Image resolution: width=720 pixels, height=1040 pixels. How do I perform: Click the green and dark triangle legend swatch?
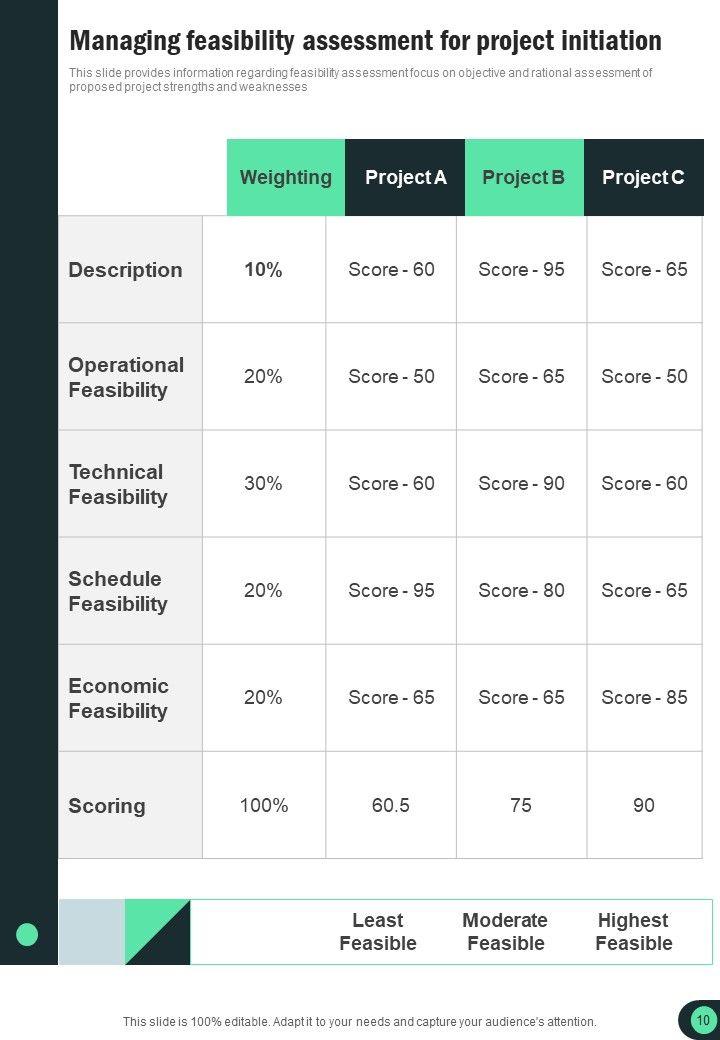(157, 932)
